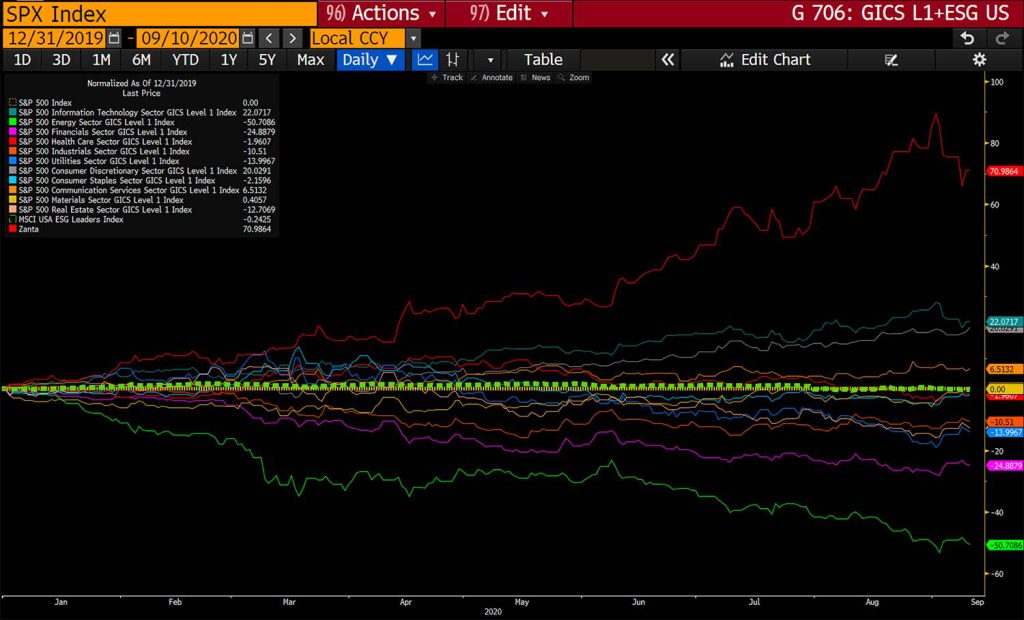This screenshot has height=620, width=1024.
Task: Select the YTD range tab
Action: [185, 60]
